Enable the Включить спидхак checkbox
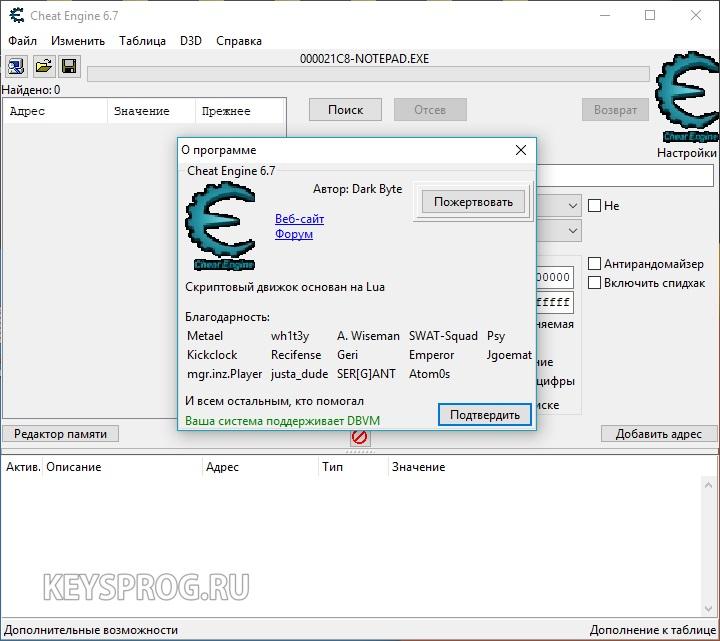Viewport: 720px width, 641px height. 594,282
